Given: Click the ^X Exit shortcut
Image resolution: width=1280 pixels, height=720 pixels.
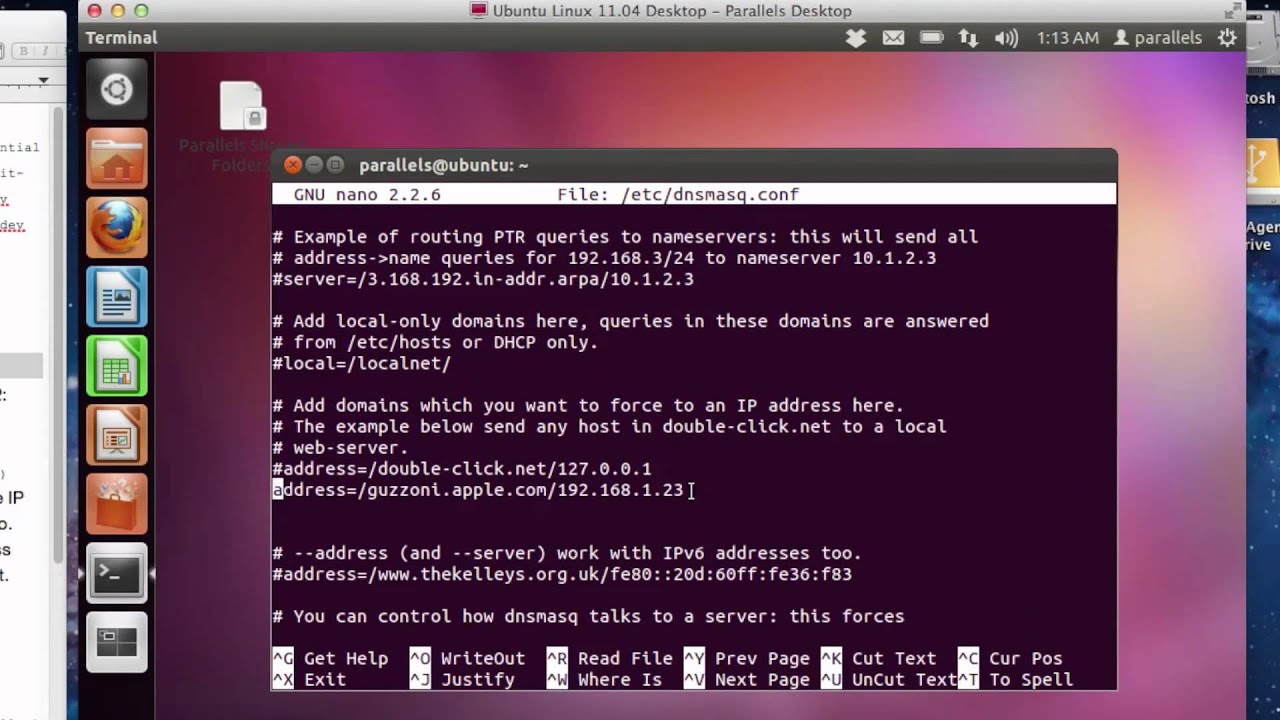Looking at the screenshot, I should pos(309,679).
